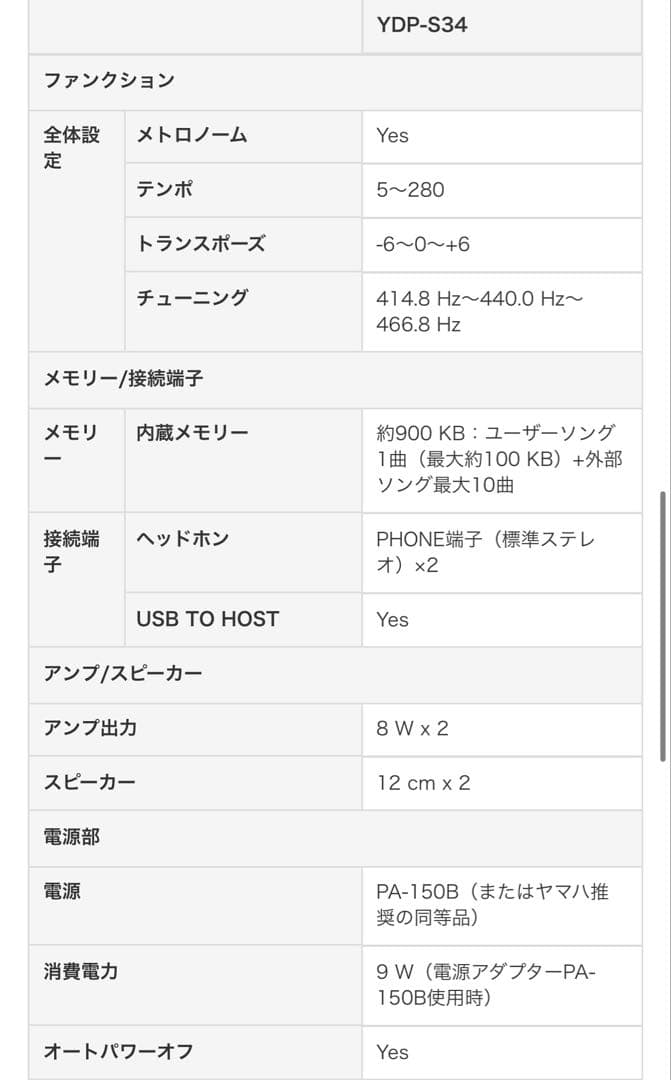Click the トランスポーズ row label
Screen dimensions: 671x1080
(x=200, y=243)
